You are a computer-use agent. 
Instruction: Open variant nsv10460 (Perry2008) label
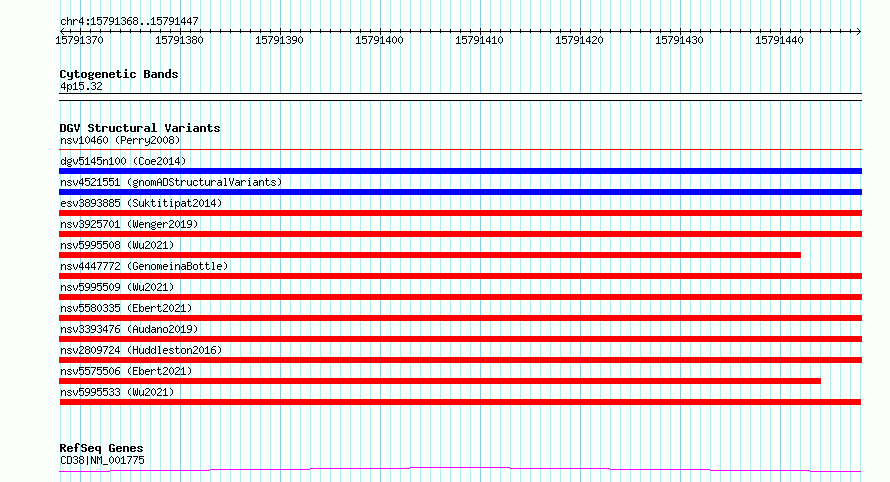coord(120,140)
